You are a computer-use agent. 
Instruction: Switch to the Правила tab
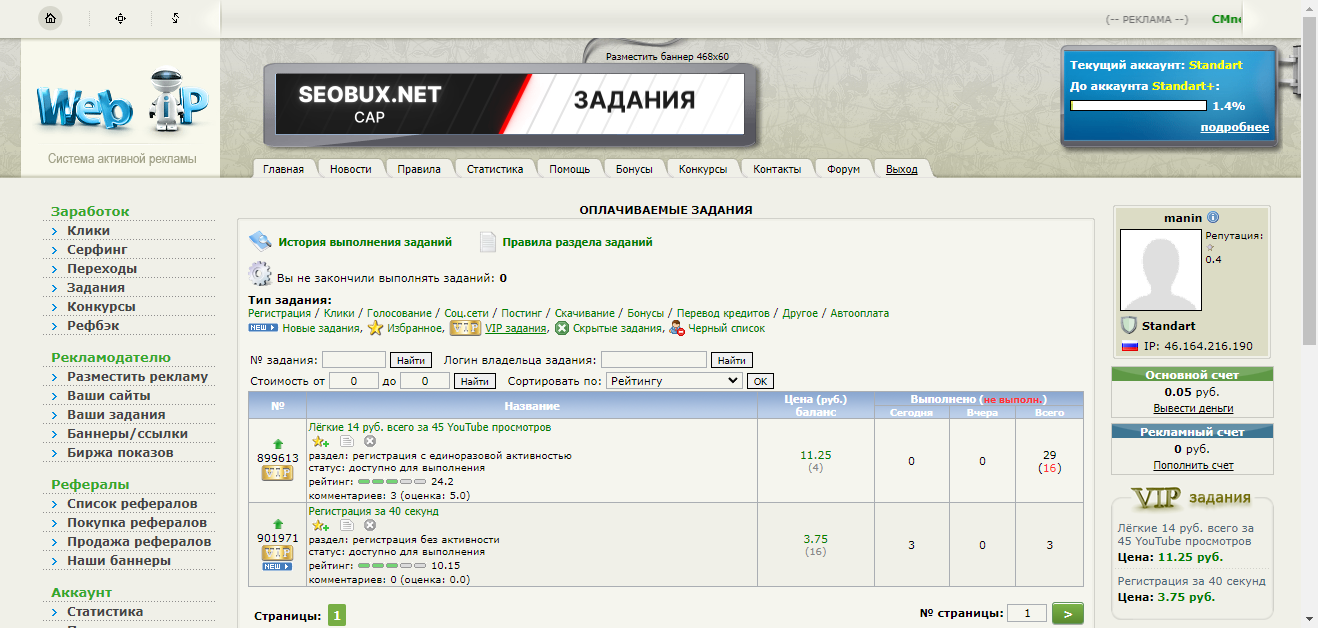coord(419,169)
